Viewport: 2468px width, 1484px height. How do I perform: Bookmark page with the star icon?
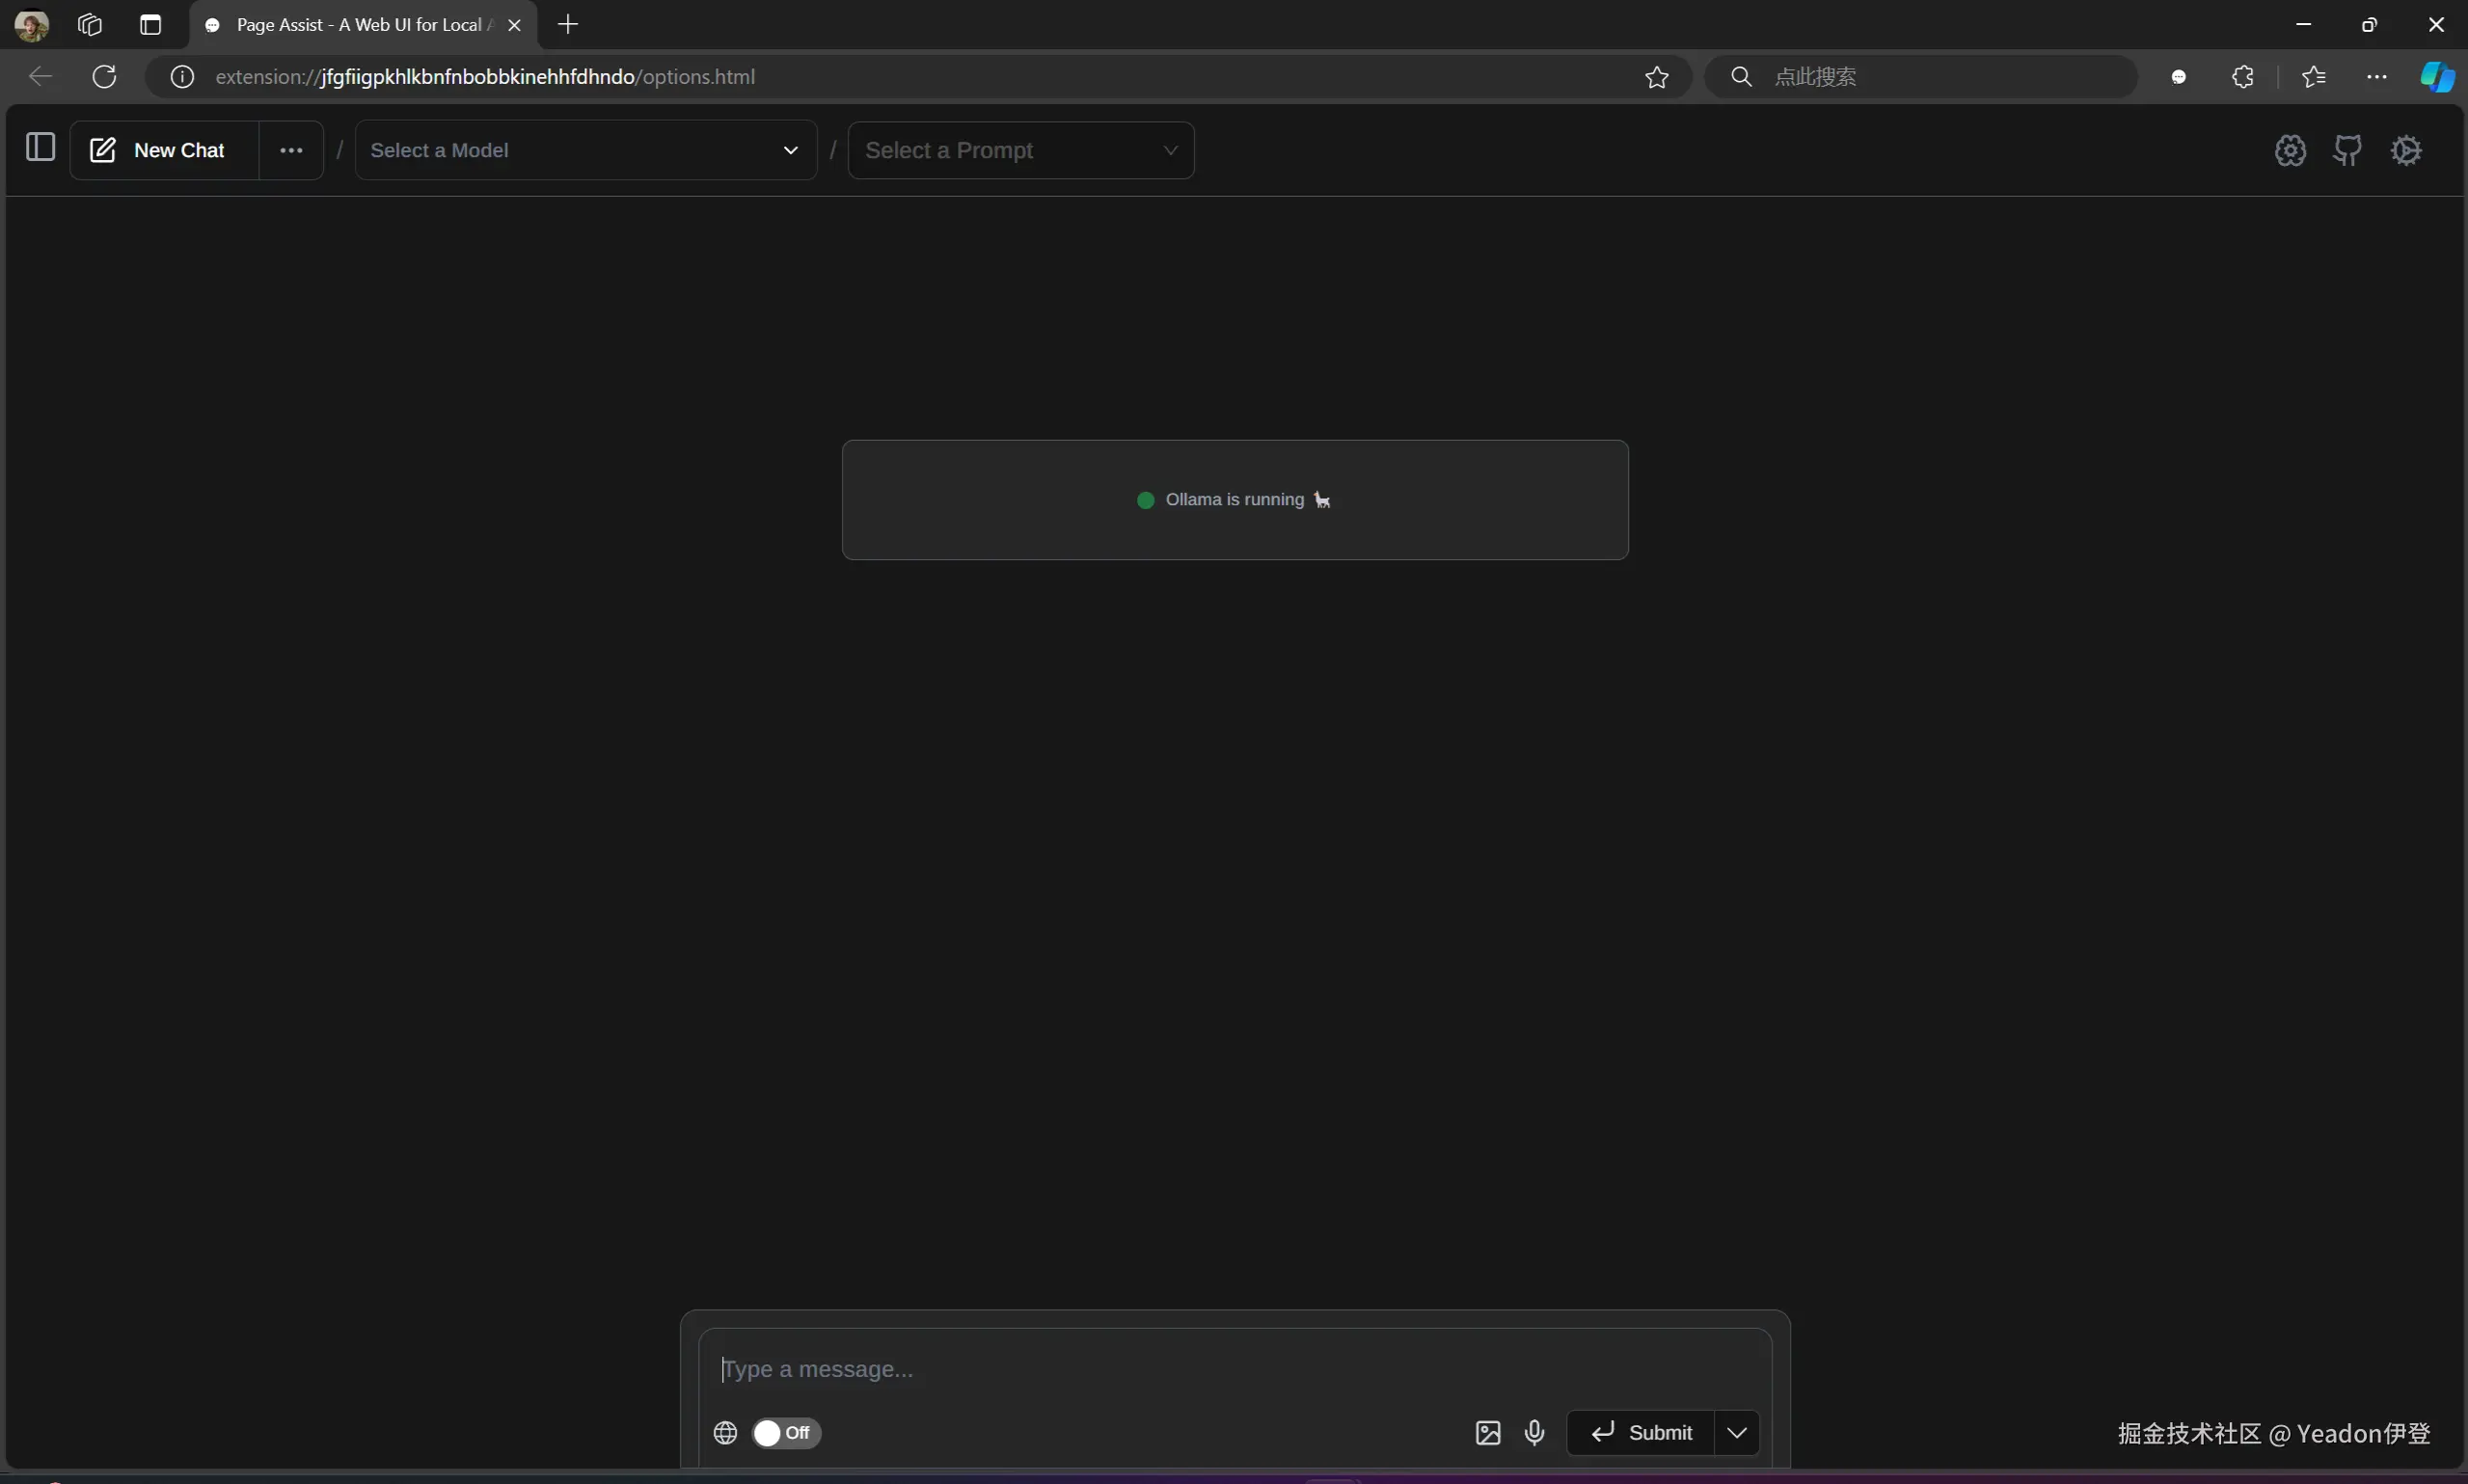pos(1656,77)
